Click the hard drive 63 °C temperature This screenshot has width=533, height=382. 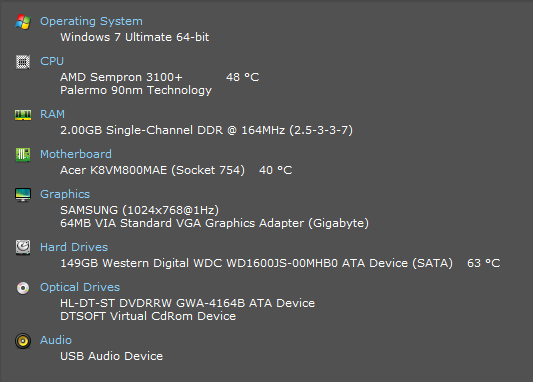tap(483, 263)
